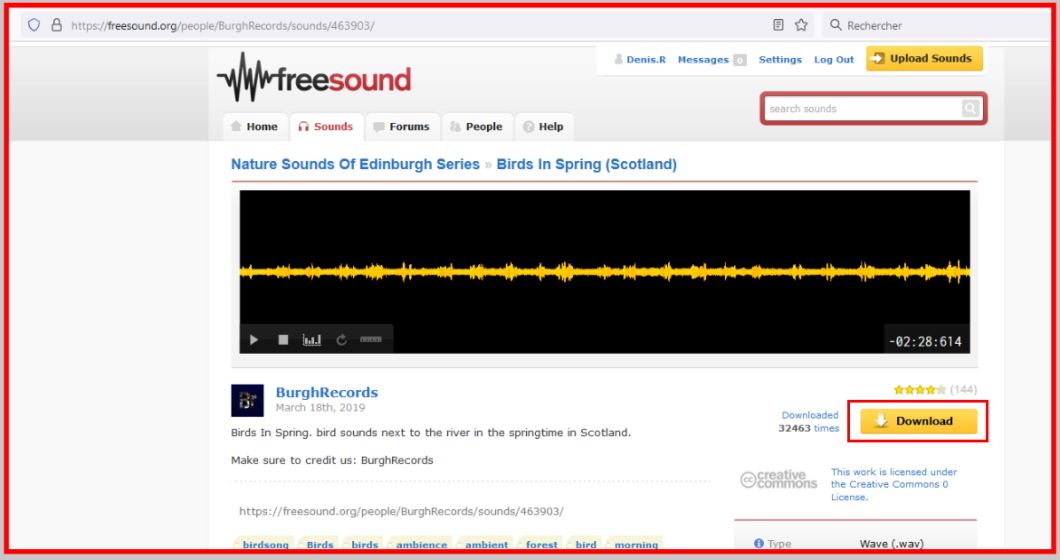Switch player to spectrogram display icon

tap(312, 340)
